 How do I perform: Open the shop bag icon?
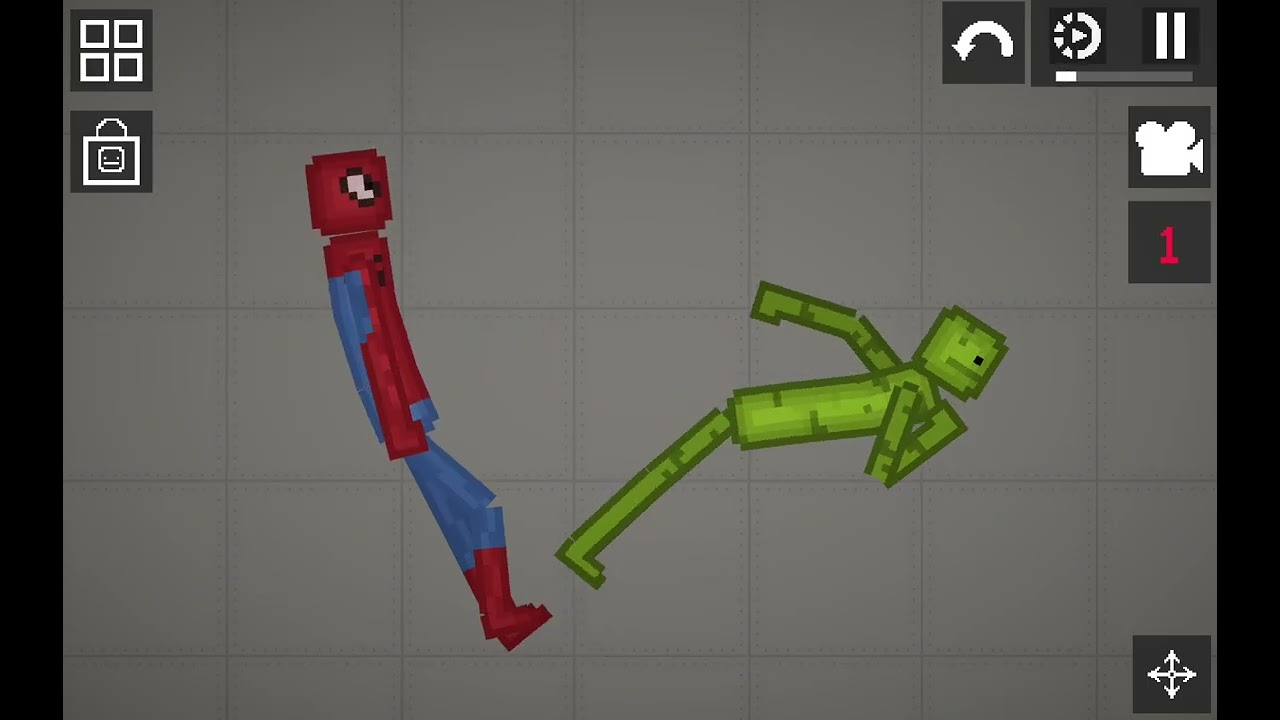click(x=111, y=152)
